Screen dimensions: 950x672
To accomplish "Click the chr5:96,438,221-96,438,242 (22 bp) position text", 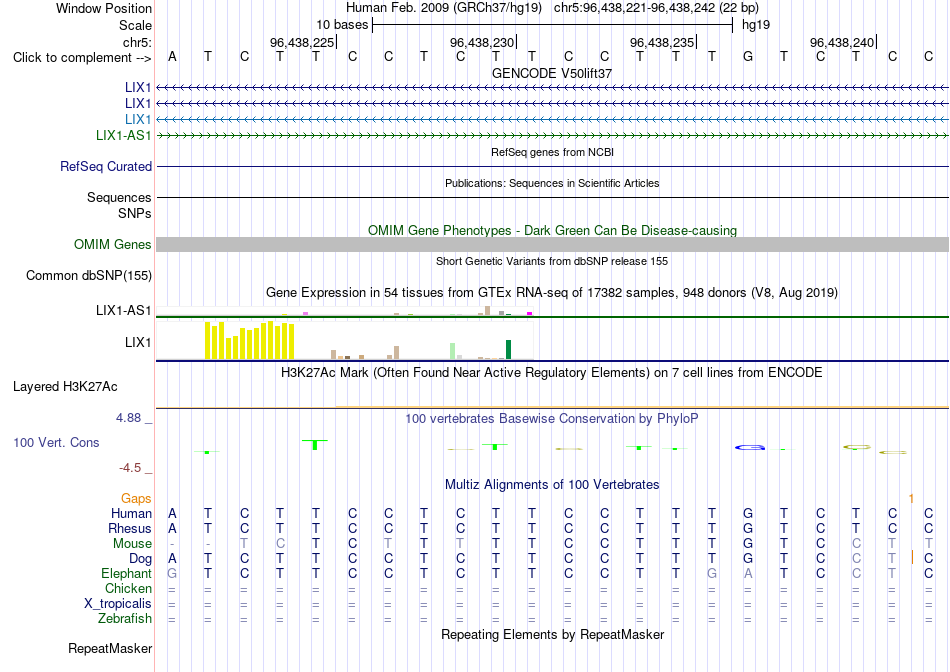I will 656,8.
